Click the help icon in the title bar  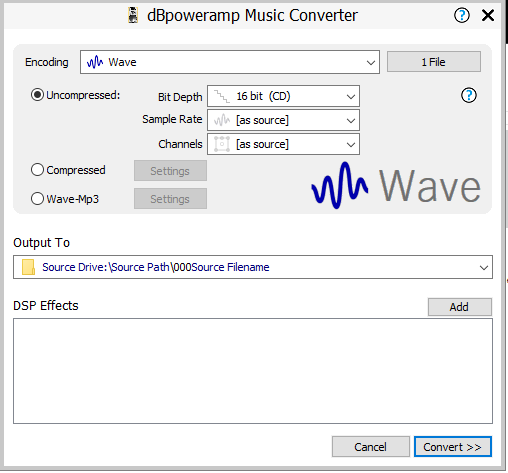coord(462,15)
